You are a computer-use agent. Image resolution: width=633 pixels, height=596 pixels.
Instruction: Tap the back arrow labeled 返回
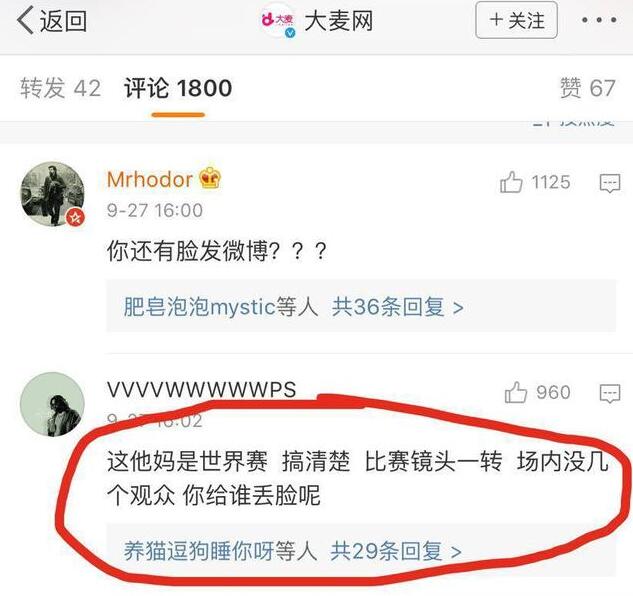[x=52, y=21]
